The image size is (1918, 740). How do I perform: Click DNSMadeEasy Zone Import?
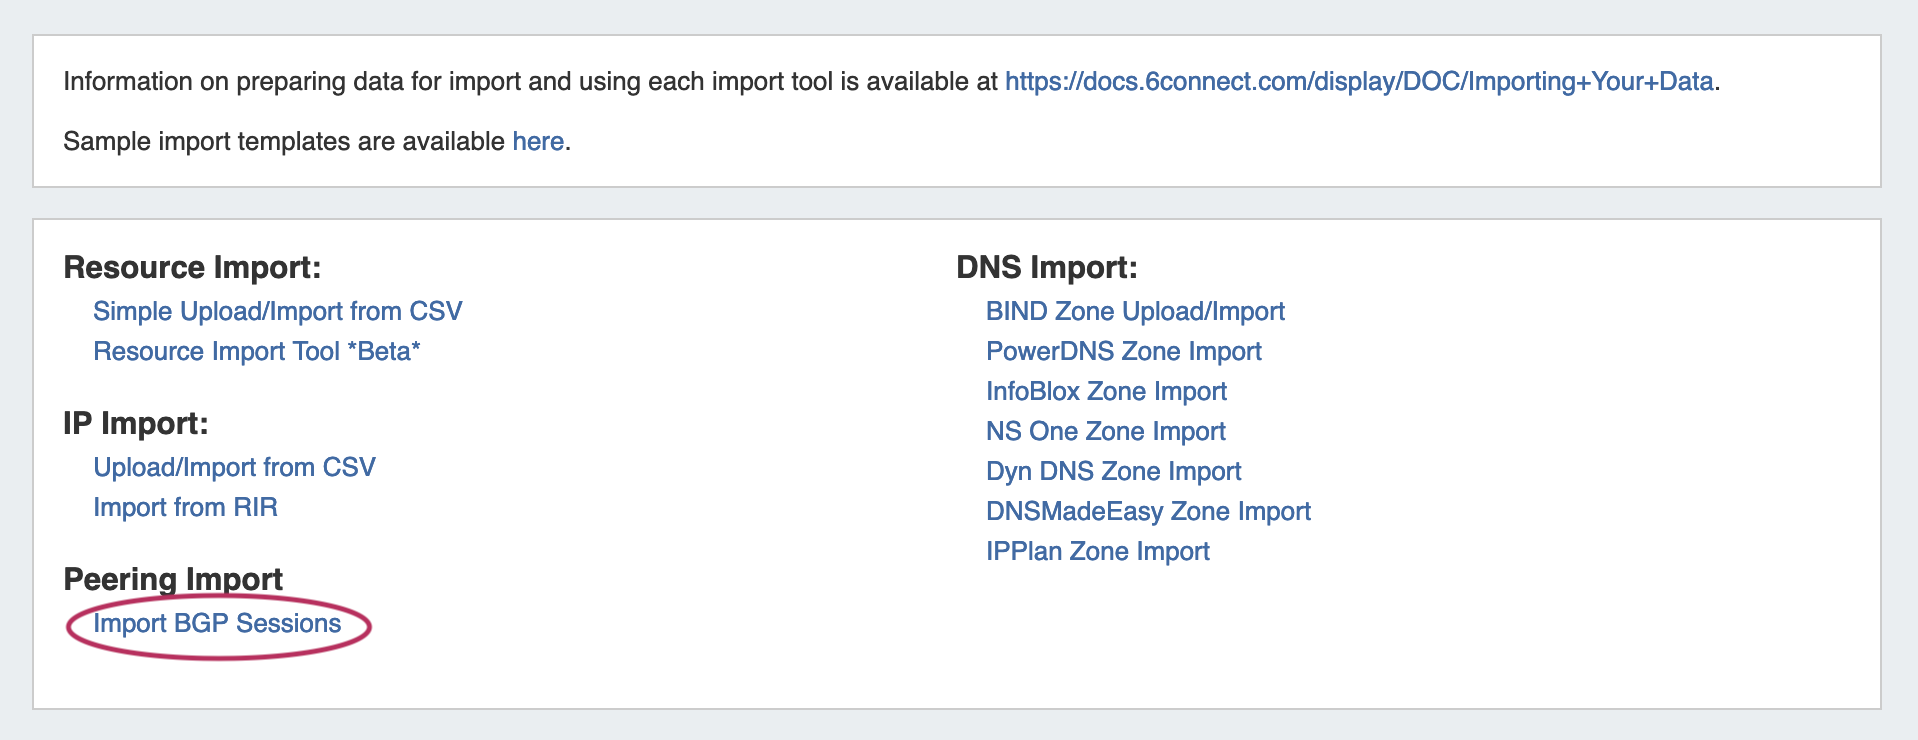point(1148,511)
